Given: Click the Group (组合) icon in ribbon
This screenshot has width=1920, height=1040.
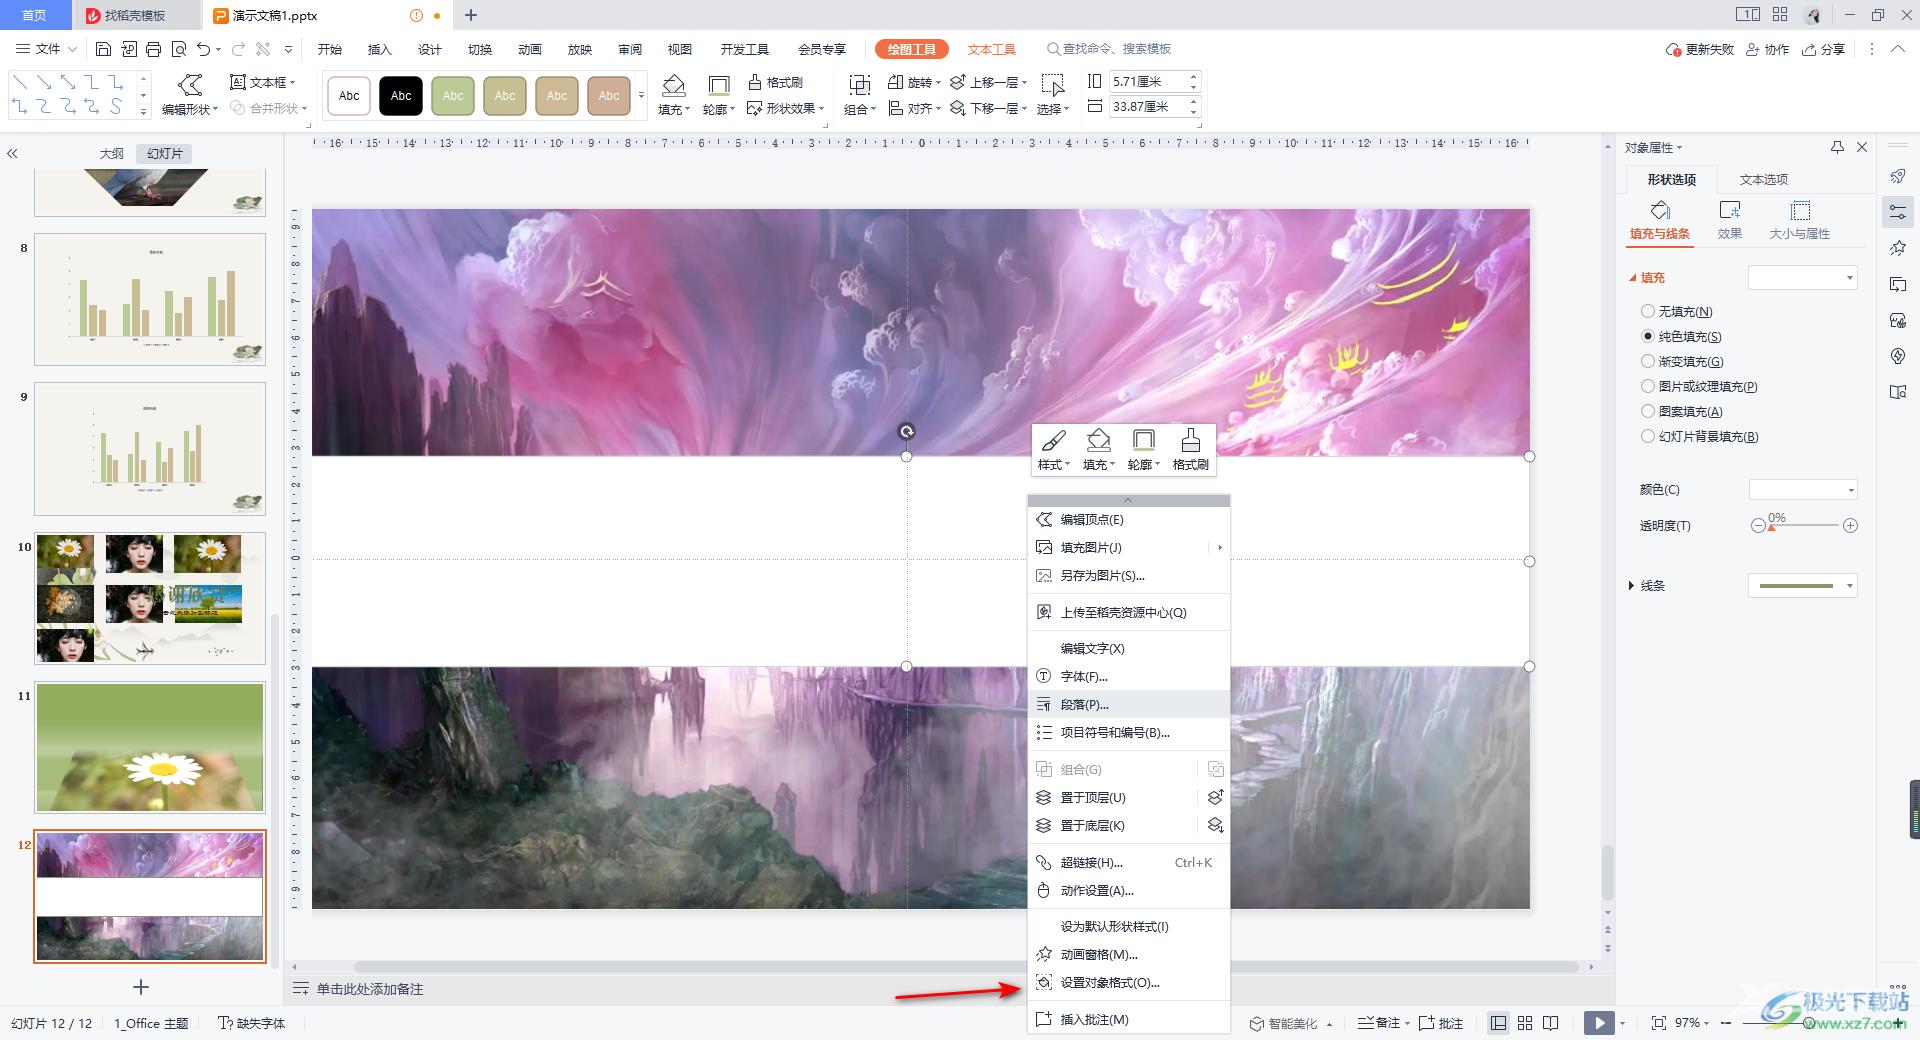Looking at the screenshot, I should pyautogui.click(x=859, y=86).
